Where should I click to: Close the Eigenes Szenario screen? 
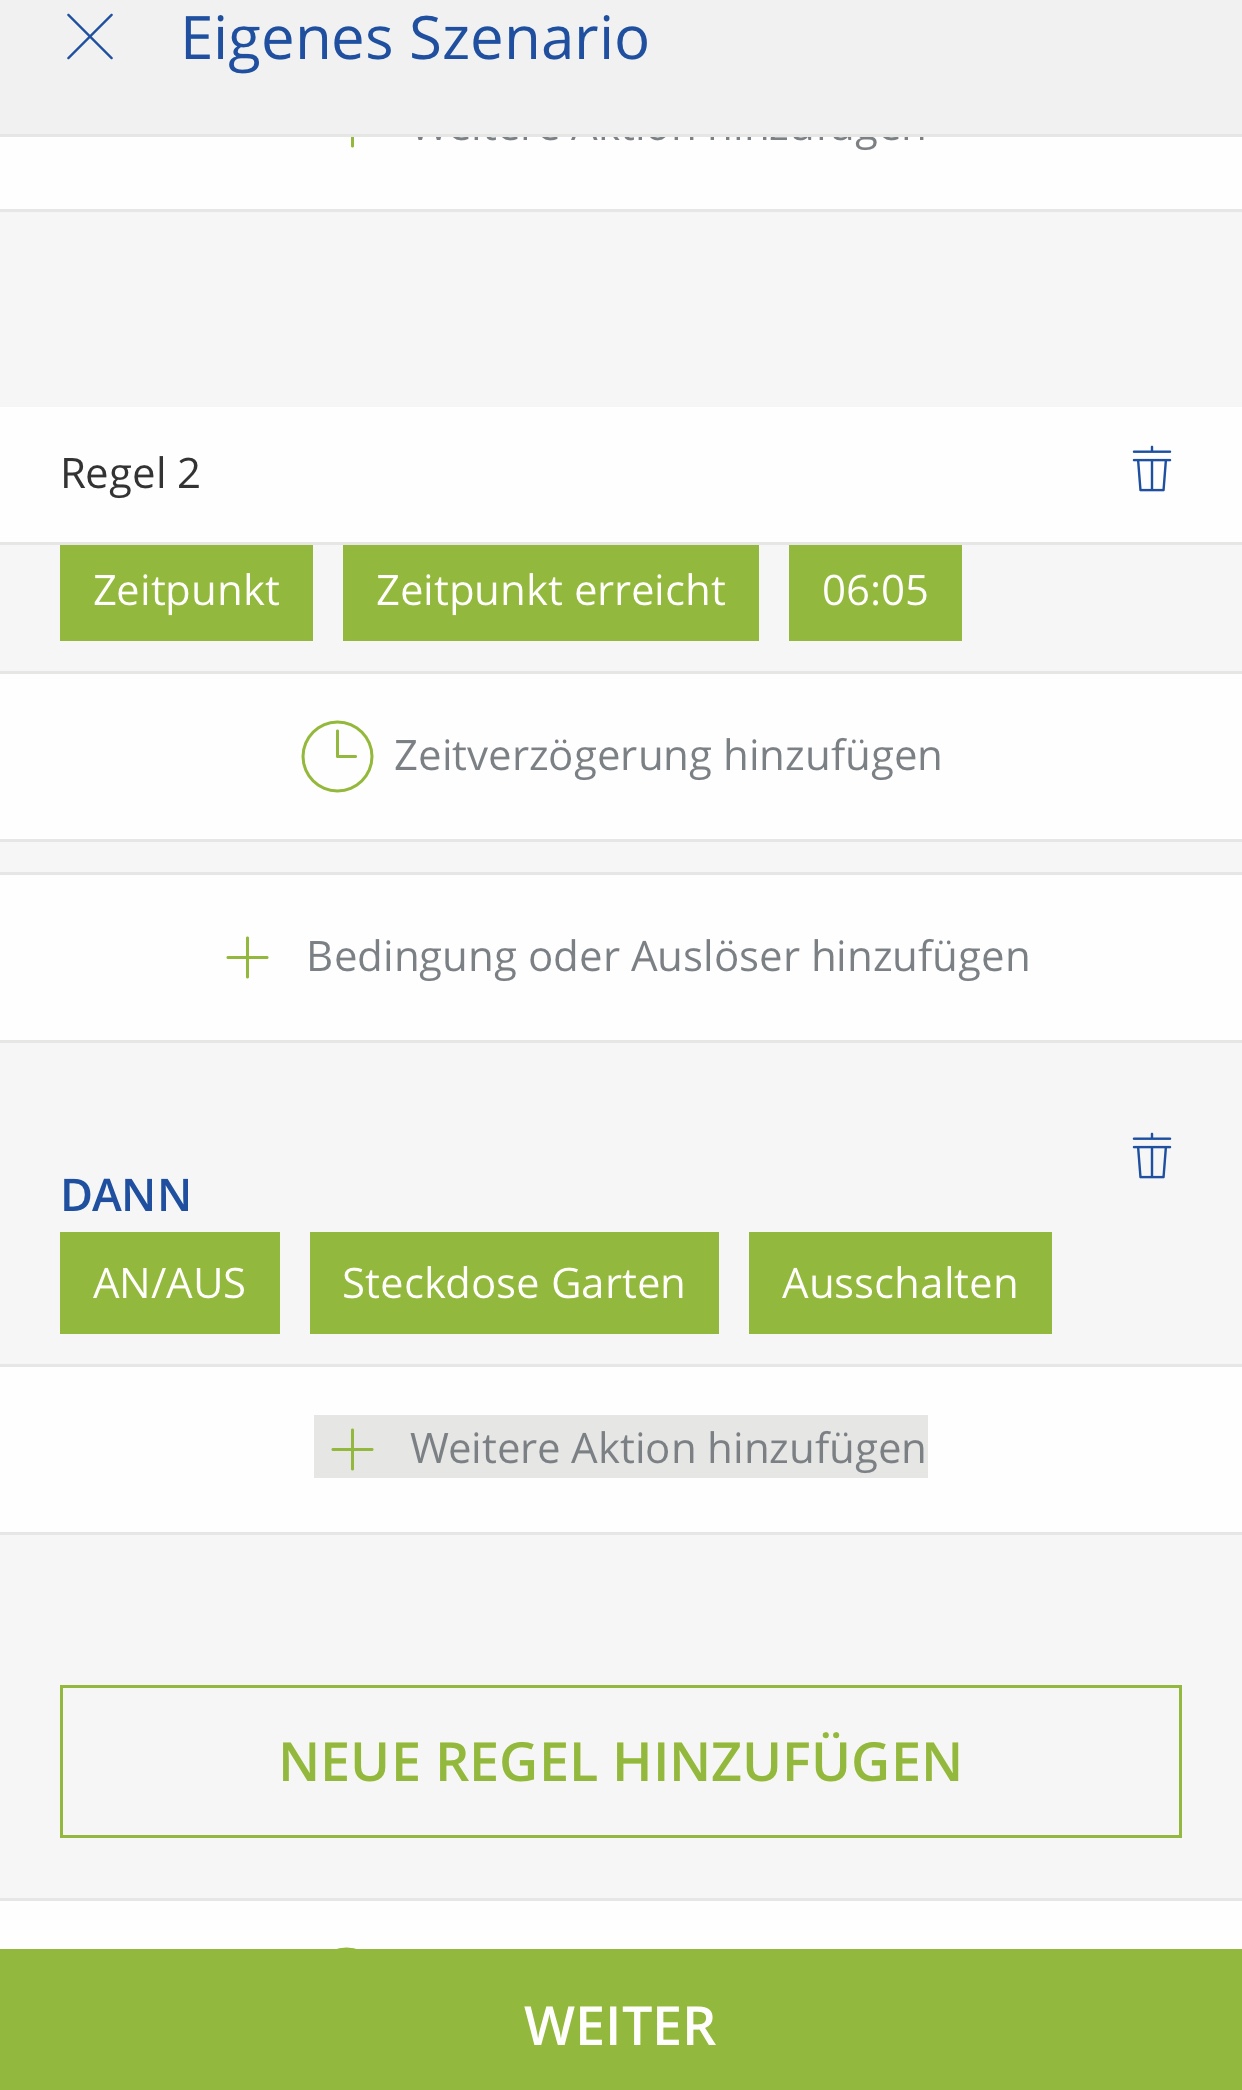[90, 39]
